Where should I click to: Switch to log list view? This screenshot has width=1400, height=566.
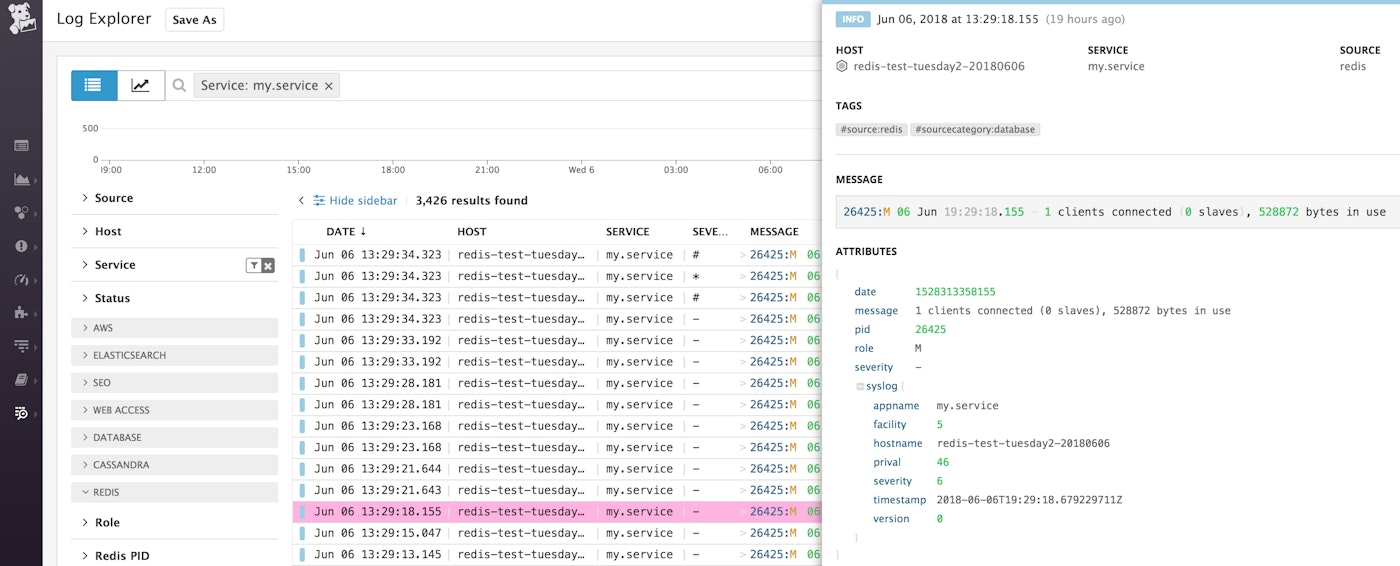point(94,86)
